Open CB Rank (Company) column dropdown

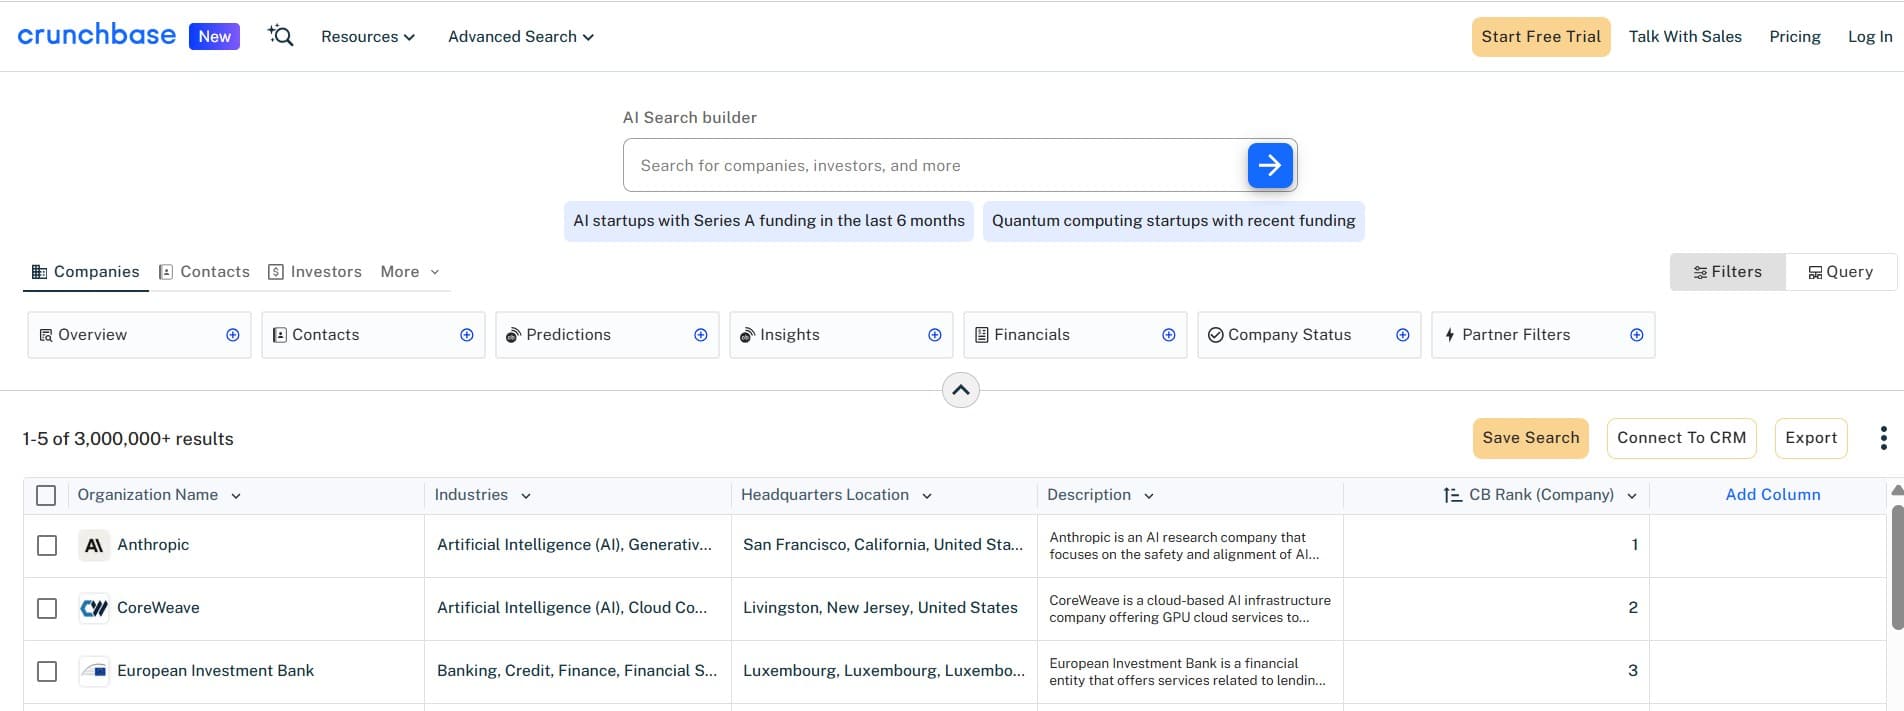coord(1632,496)
